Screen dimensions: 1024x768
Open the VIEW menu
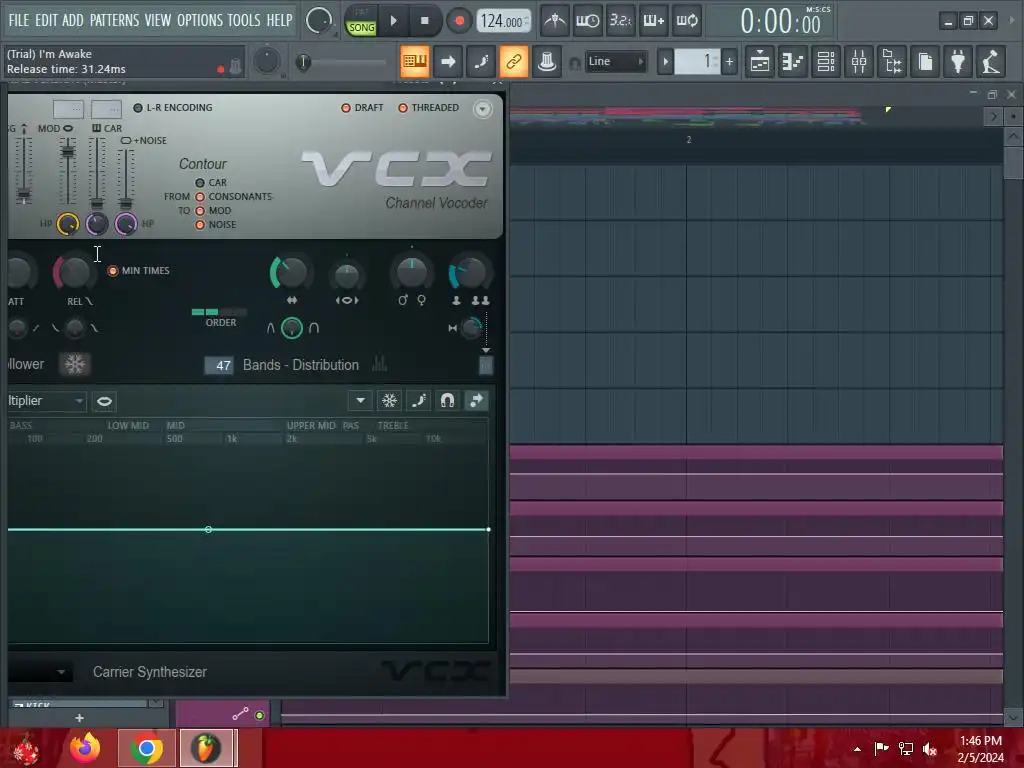click(x=157, y=20)
